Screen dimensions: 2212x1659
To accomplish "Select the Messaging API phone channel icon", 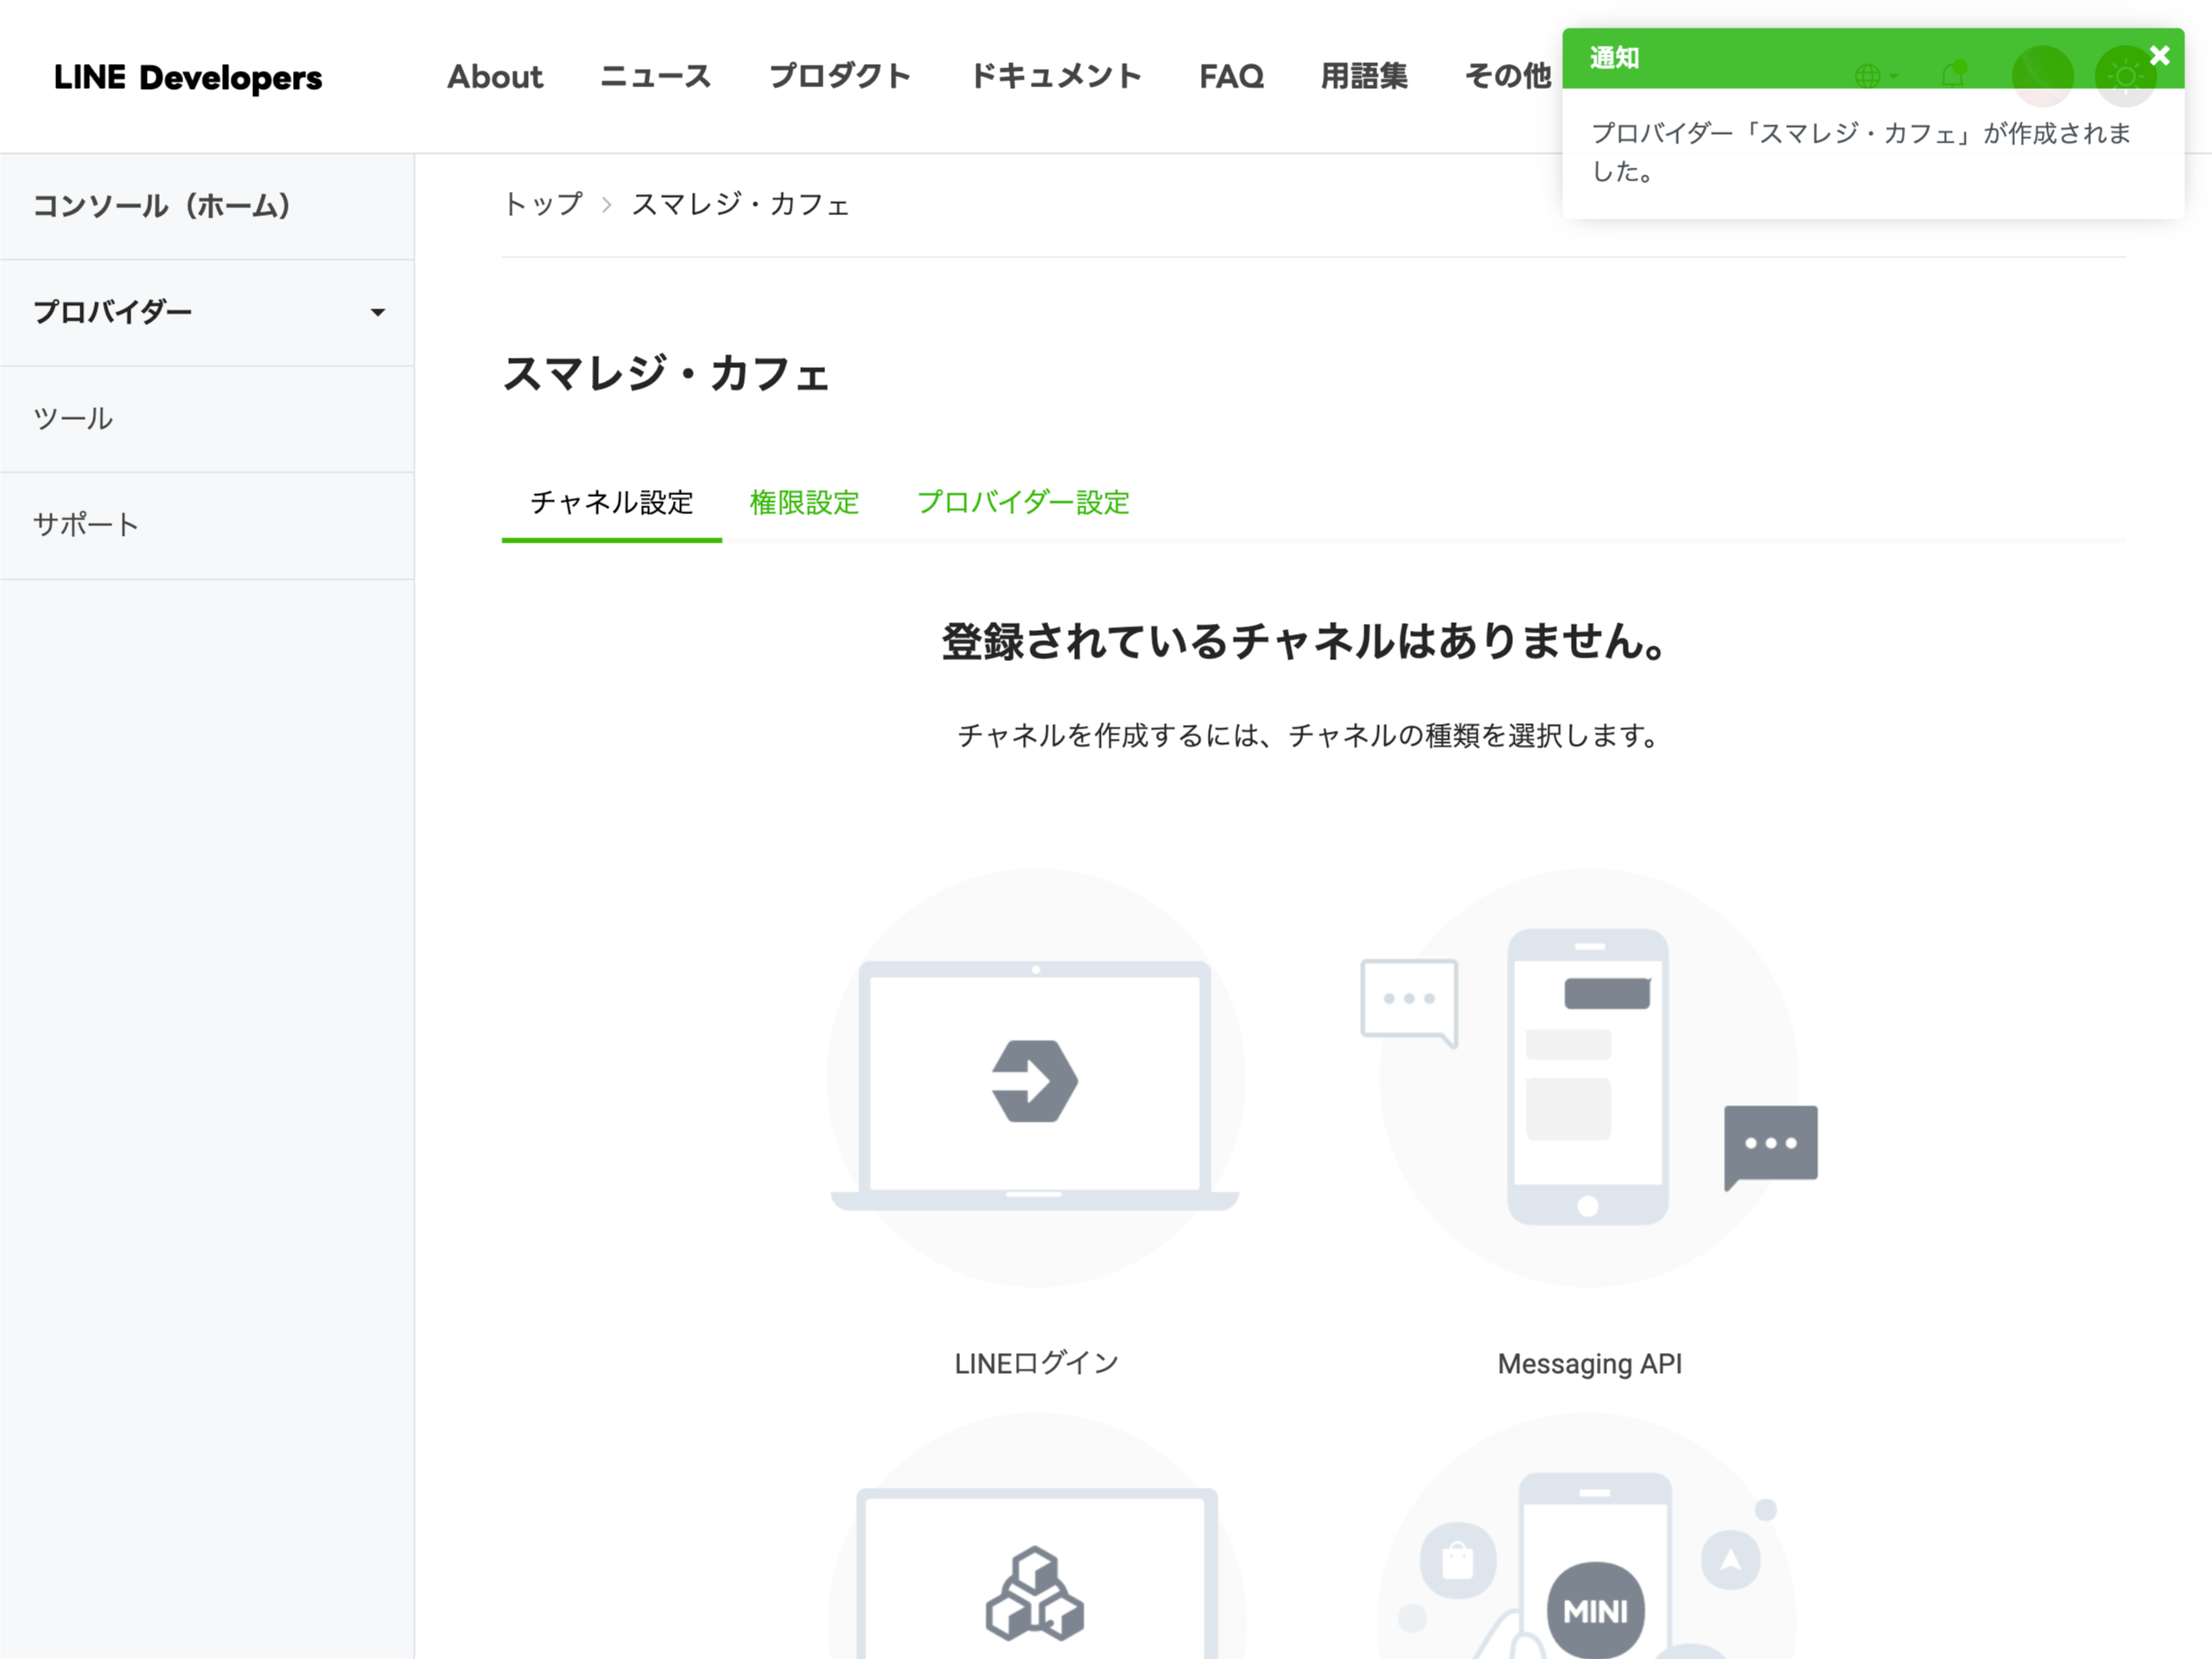I will click(1589, 1078).
